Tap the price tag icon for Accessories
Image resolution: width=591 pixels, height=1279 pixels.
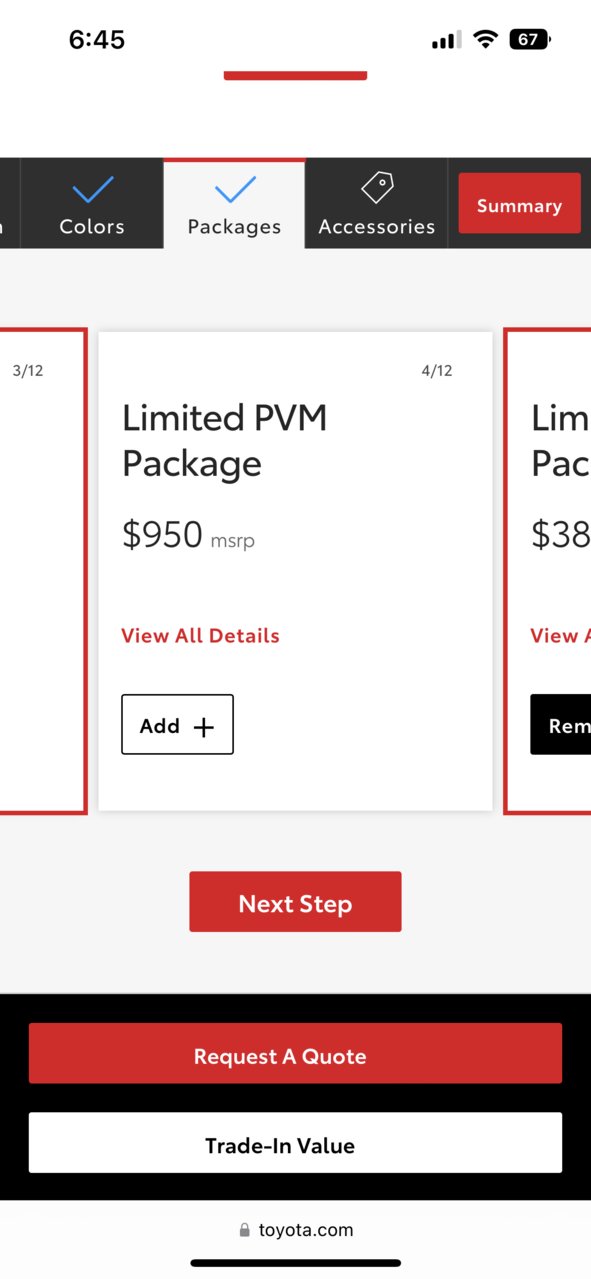377,187
